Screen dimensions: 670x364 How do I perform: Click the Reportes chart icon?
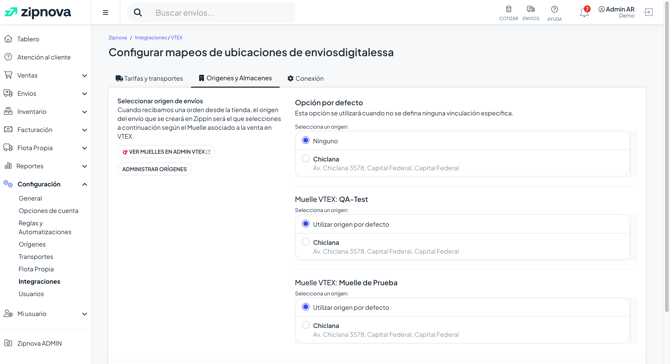[x=8, y=165]
